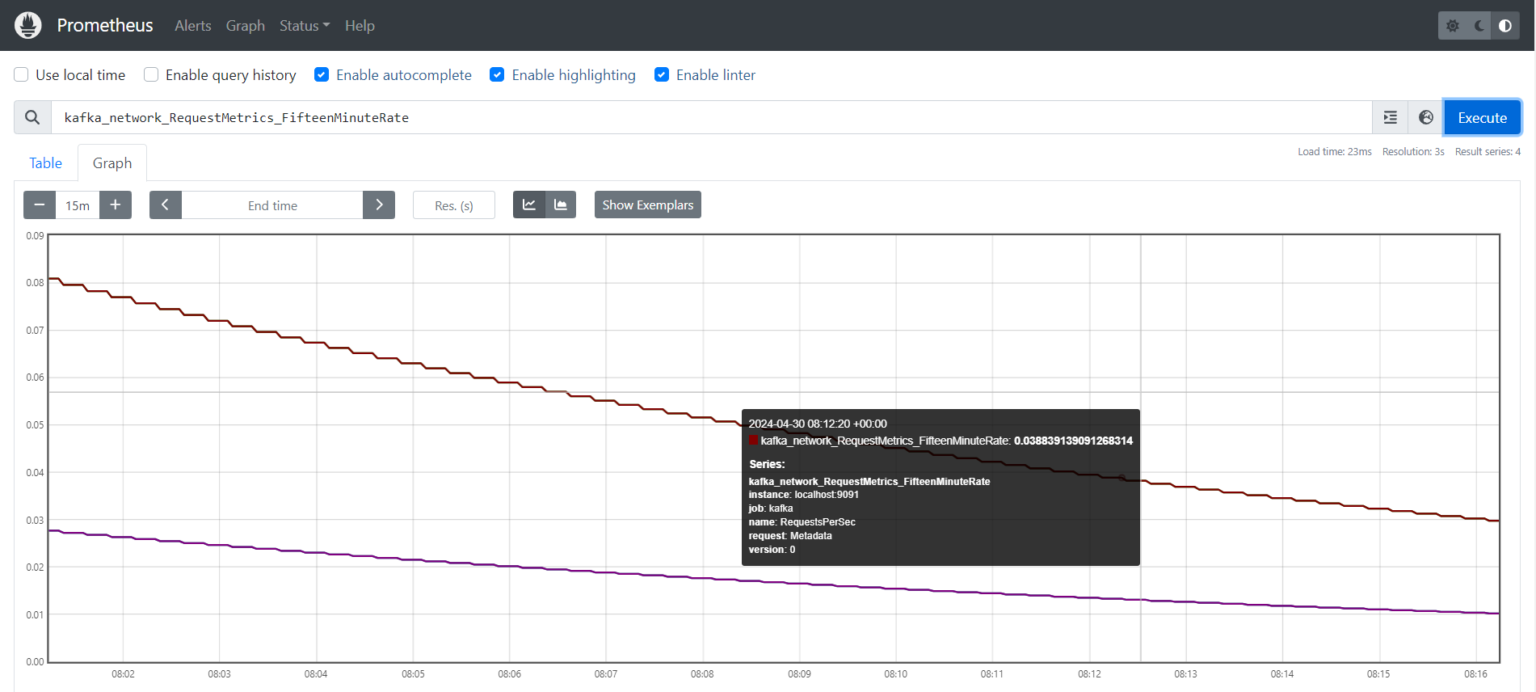Select the auto theme contrast icon

[1505, 25]
